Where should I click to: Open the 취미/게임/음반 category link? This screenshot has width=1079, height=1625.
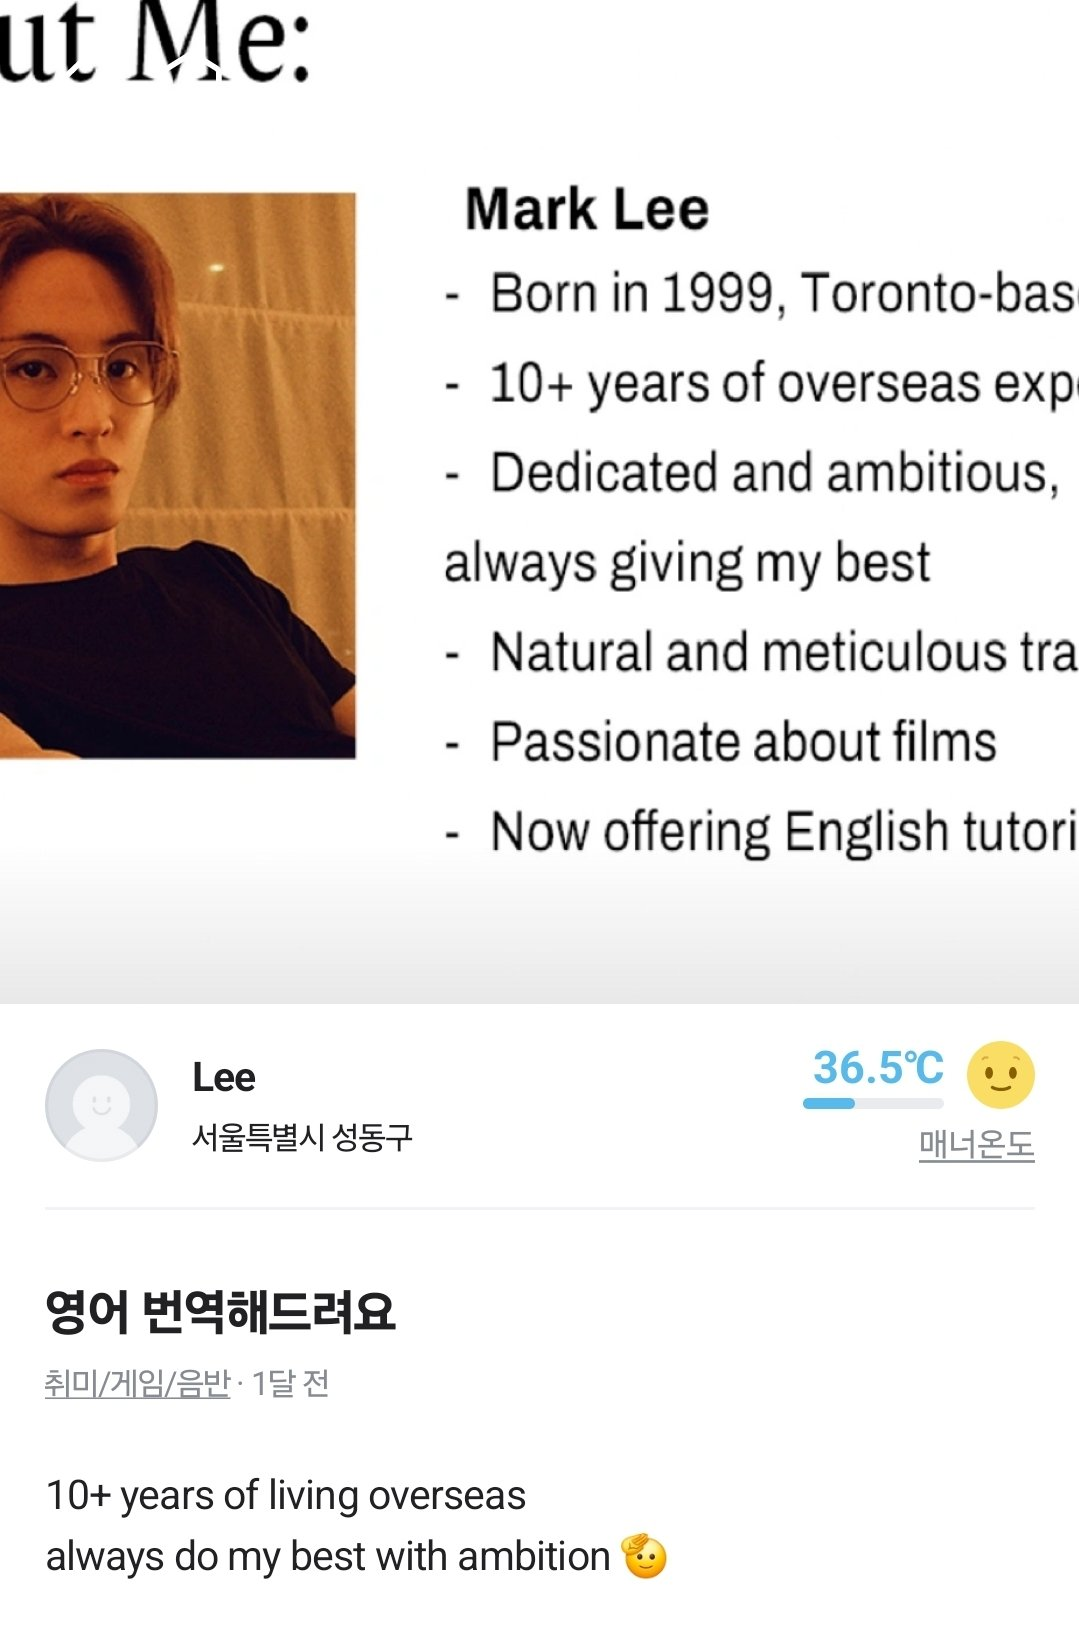click(x=138, y=1383)
